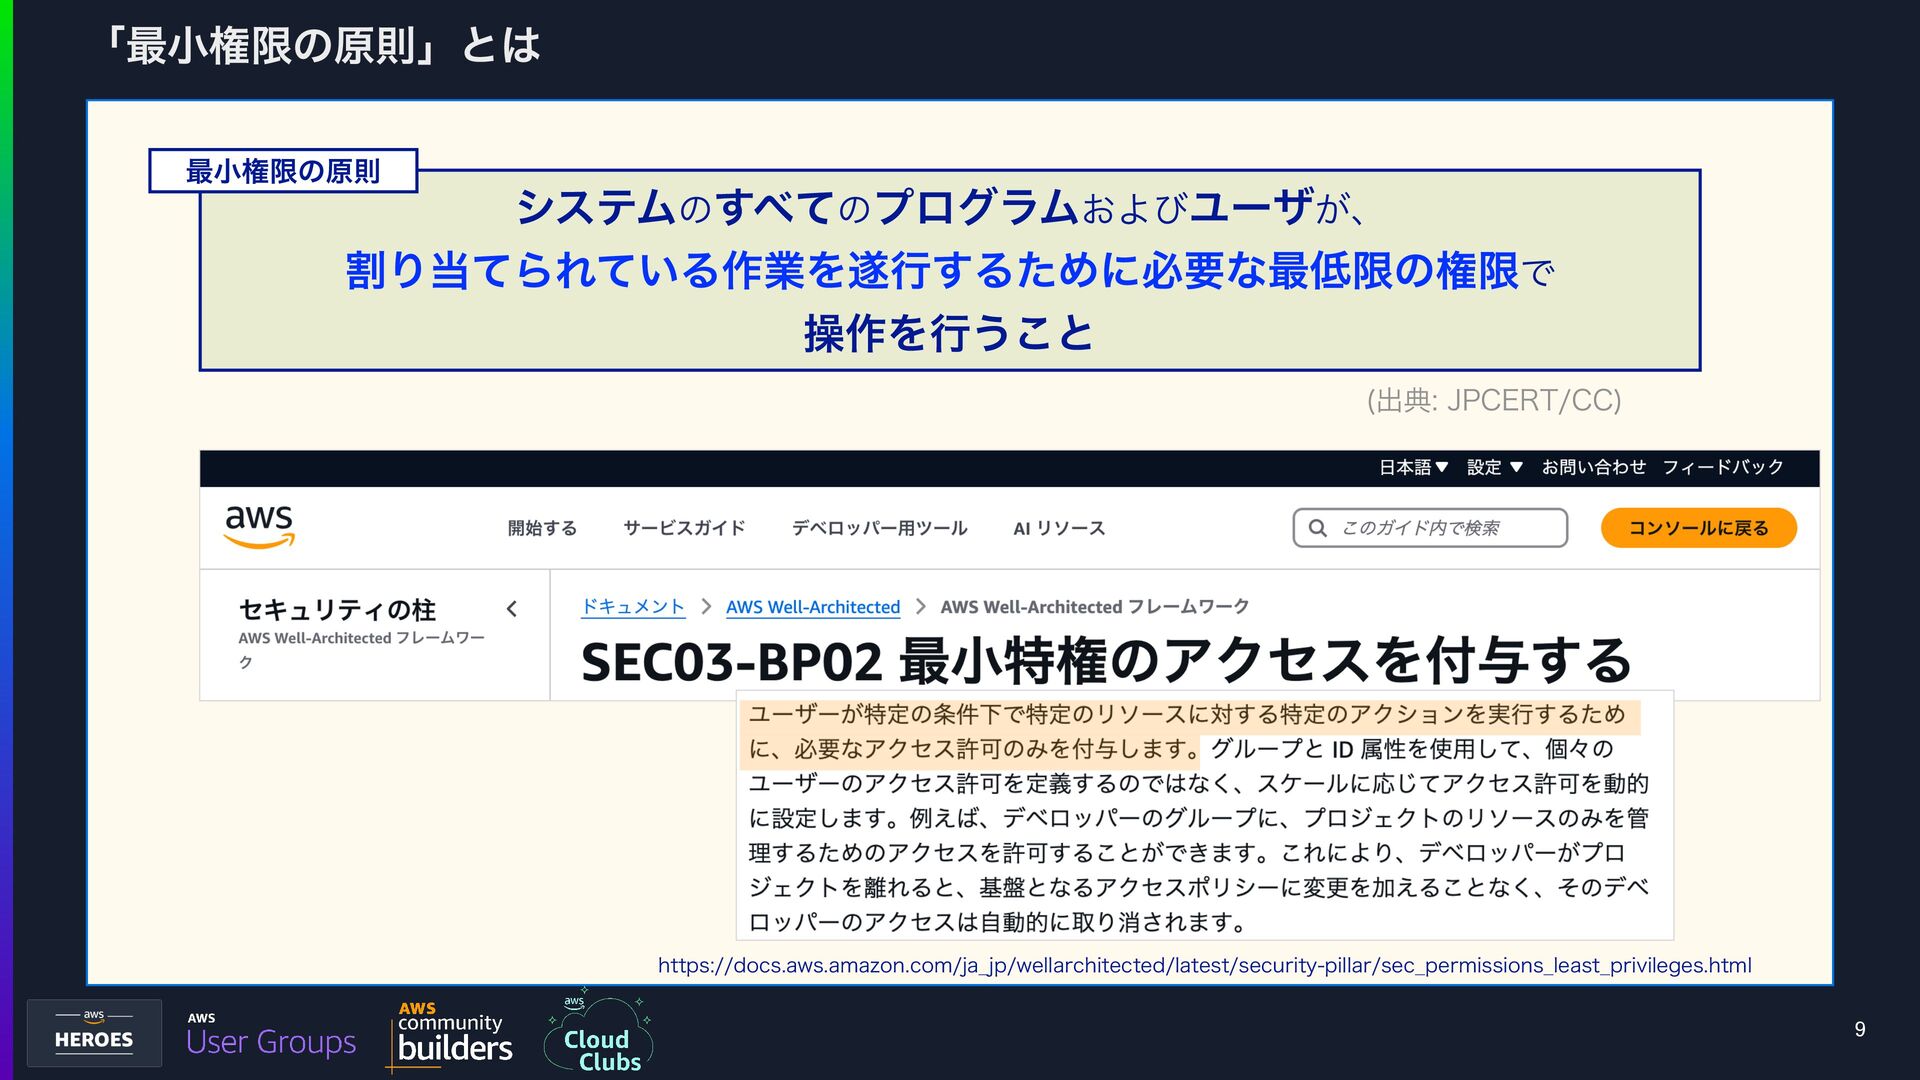This screenshot has height=1080, width=1920.
Task: Click the AWS Well-Architected フレームワーク breadcrumb
Action: point(1095,607)
